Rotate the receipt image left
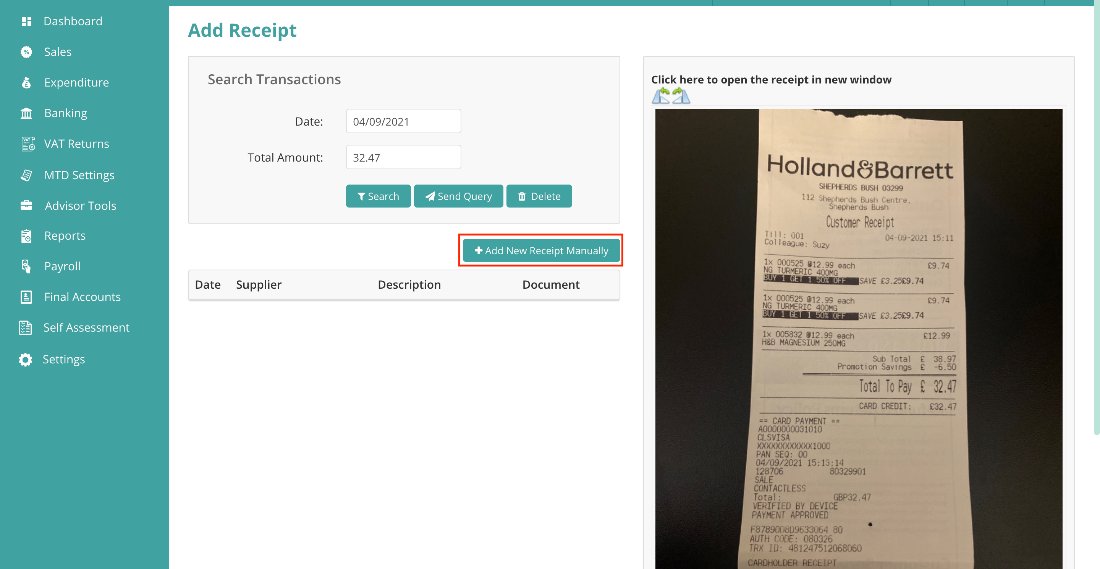This screenshot has height=569, width=1100. tap(661, 95)
